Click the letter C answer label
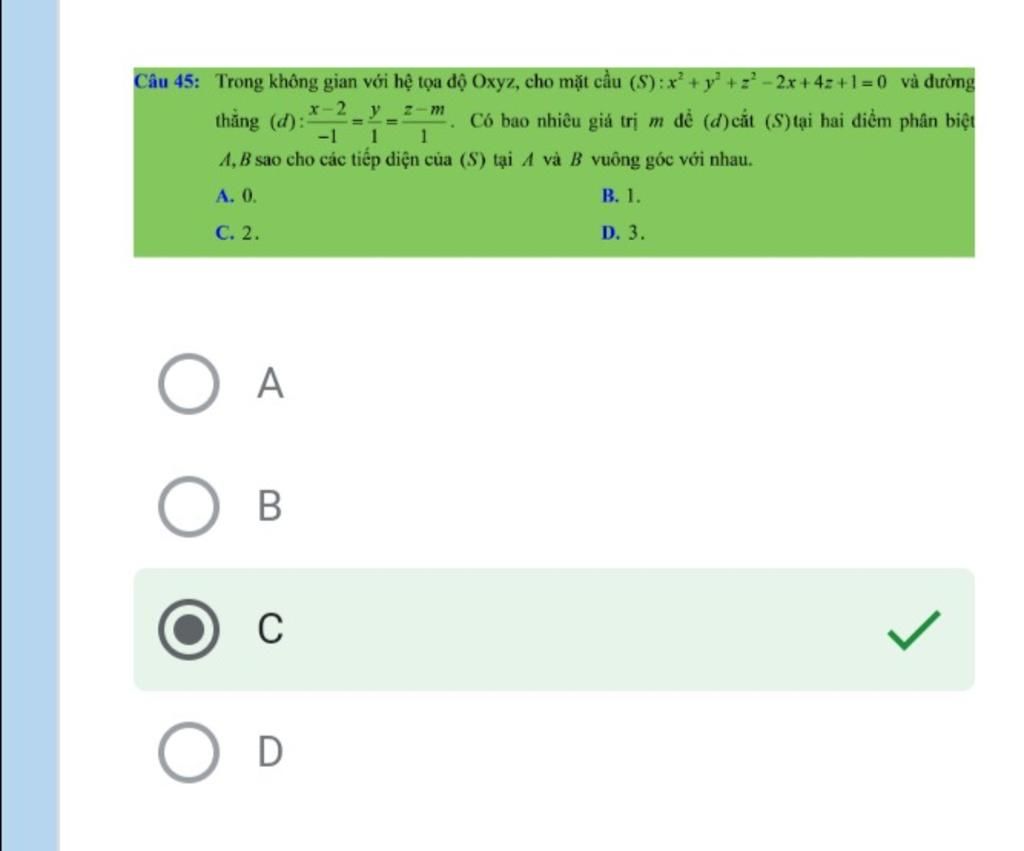The image size is (1024, 851). coord(270,629)
